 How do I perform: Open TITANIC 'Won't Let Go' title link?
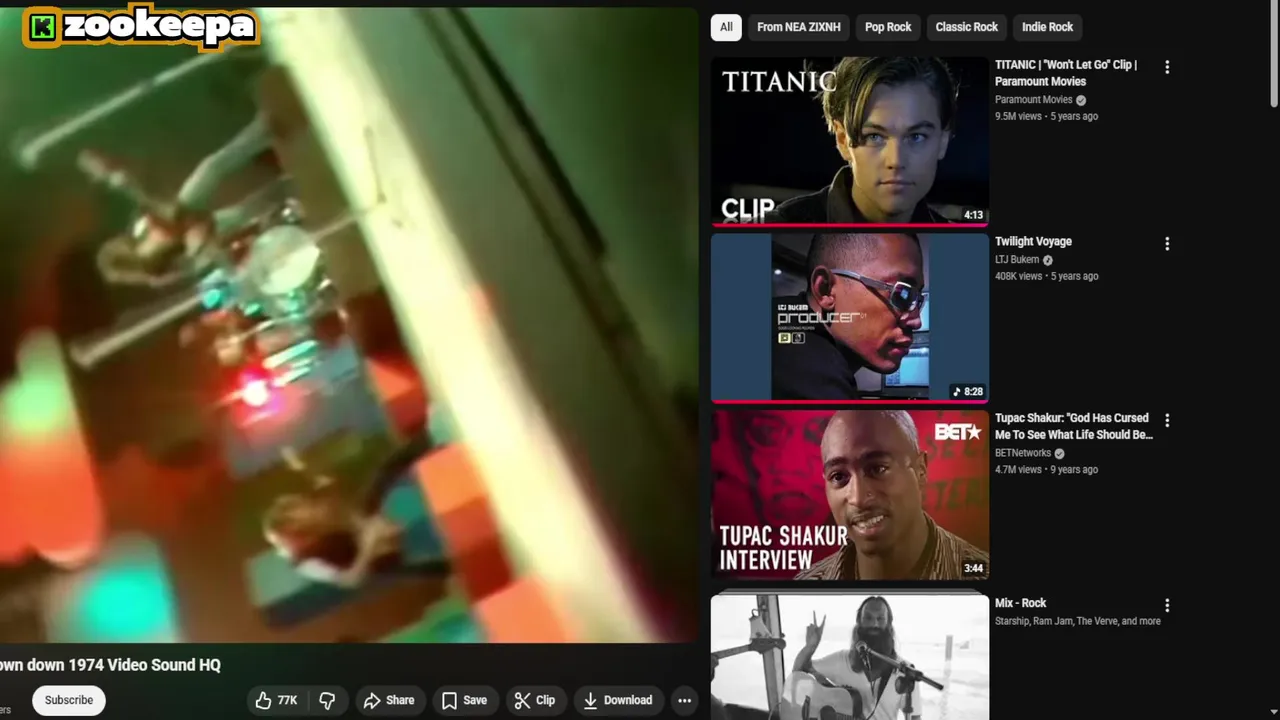click(1066, 73)
